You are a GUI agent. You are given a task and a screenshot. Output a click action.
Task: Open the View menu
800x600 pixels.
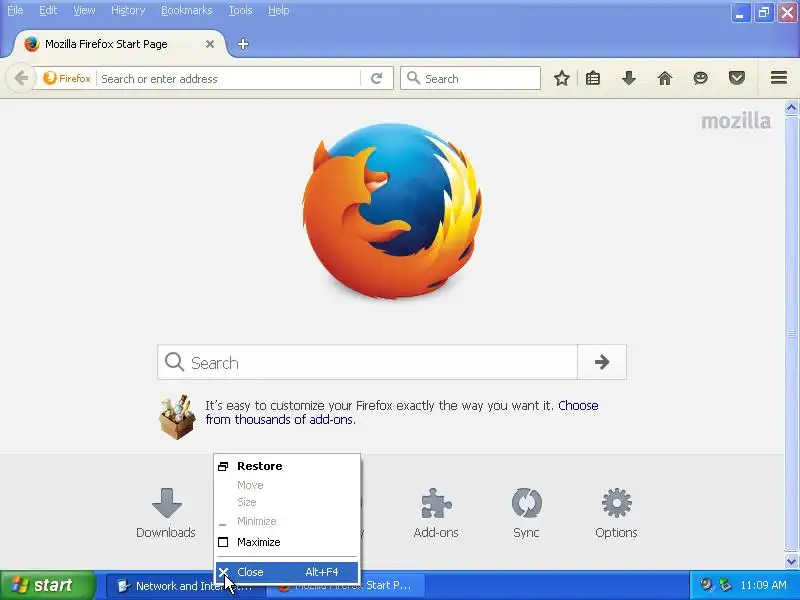(x=84, y=10)
